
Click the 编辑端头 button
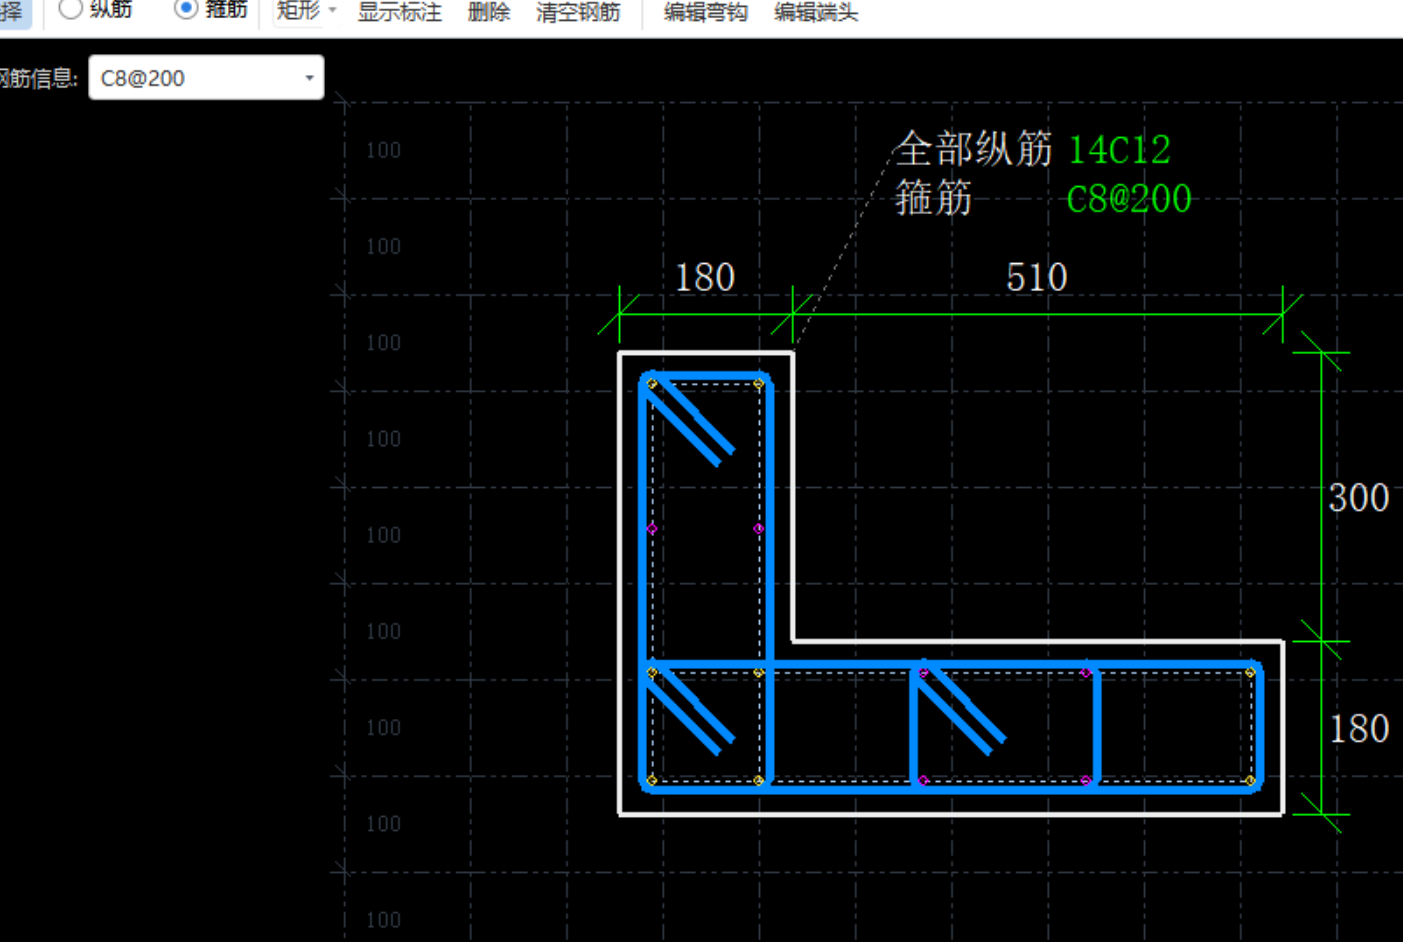click(816, 12)
